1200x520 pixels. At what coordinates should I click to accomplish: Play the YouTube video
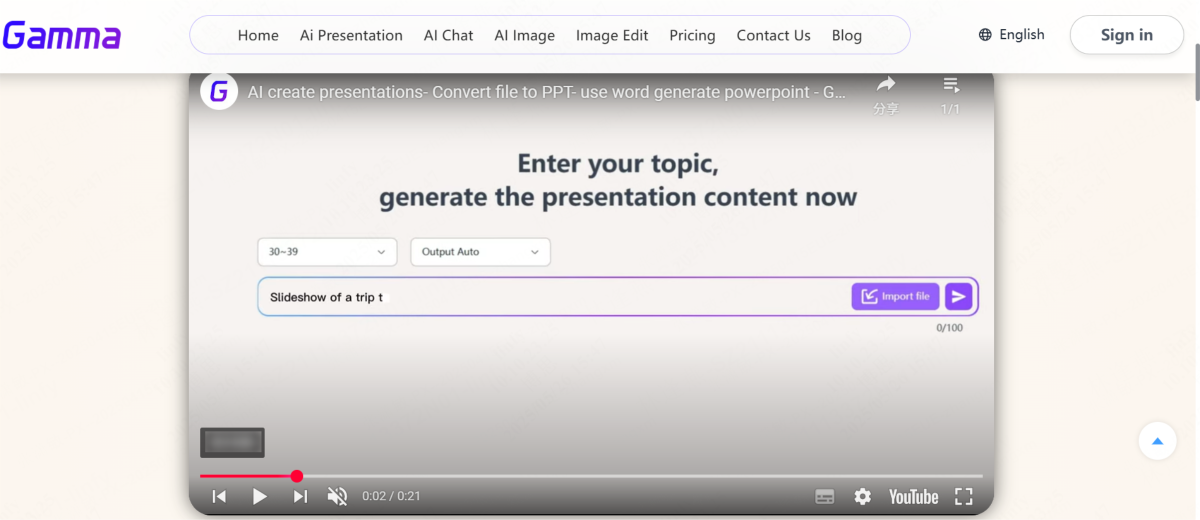pos(259,496)
